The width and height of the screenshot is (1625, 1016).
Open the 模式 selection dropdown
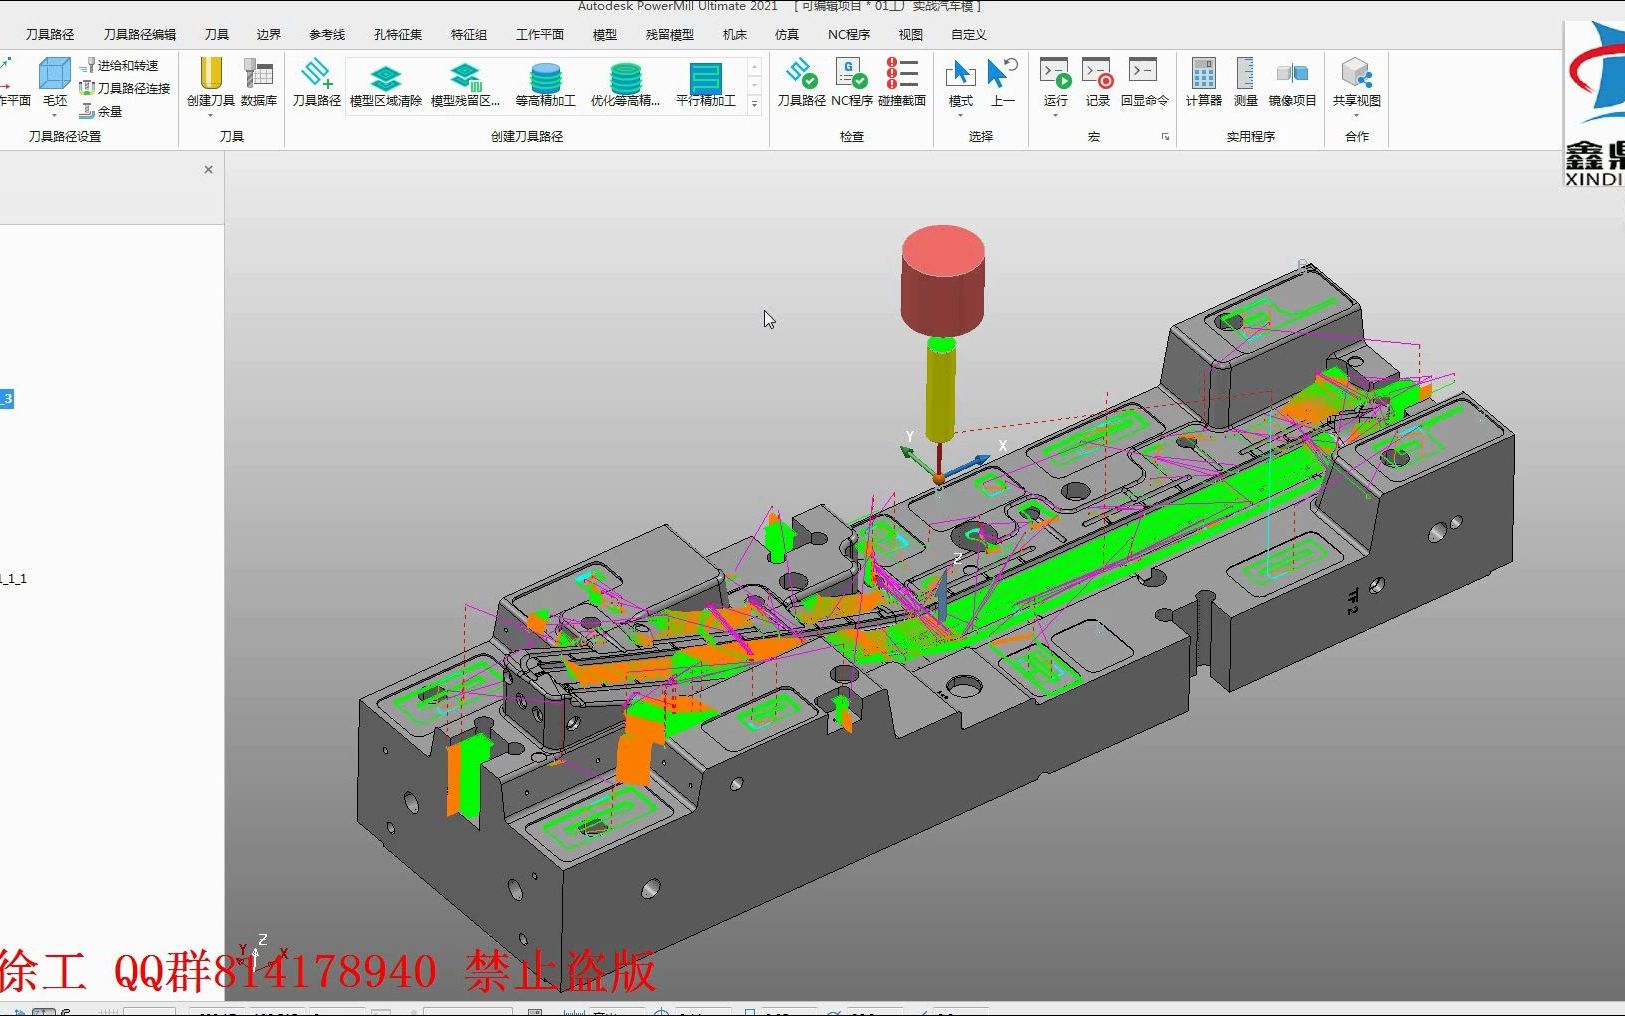960,115
